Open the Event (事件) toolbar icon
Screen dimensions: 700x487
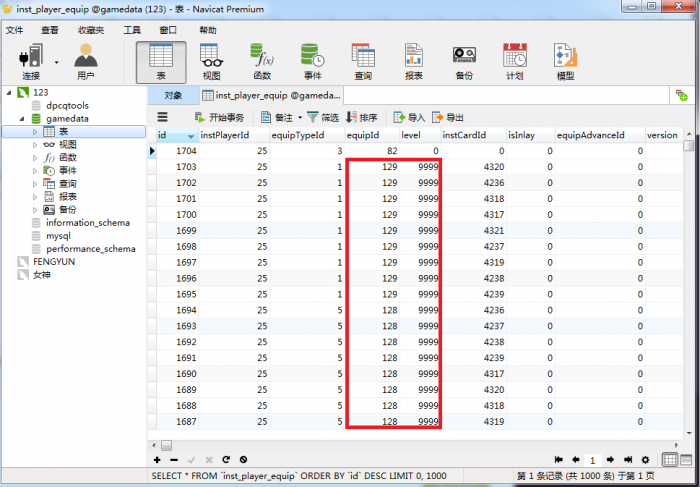(x=312, y=62)
